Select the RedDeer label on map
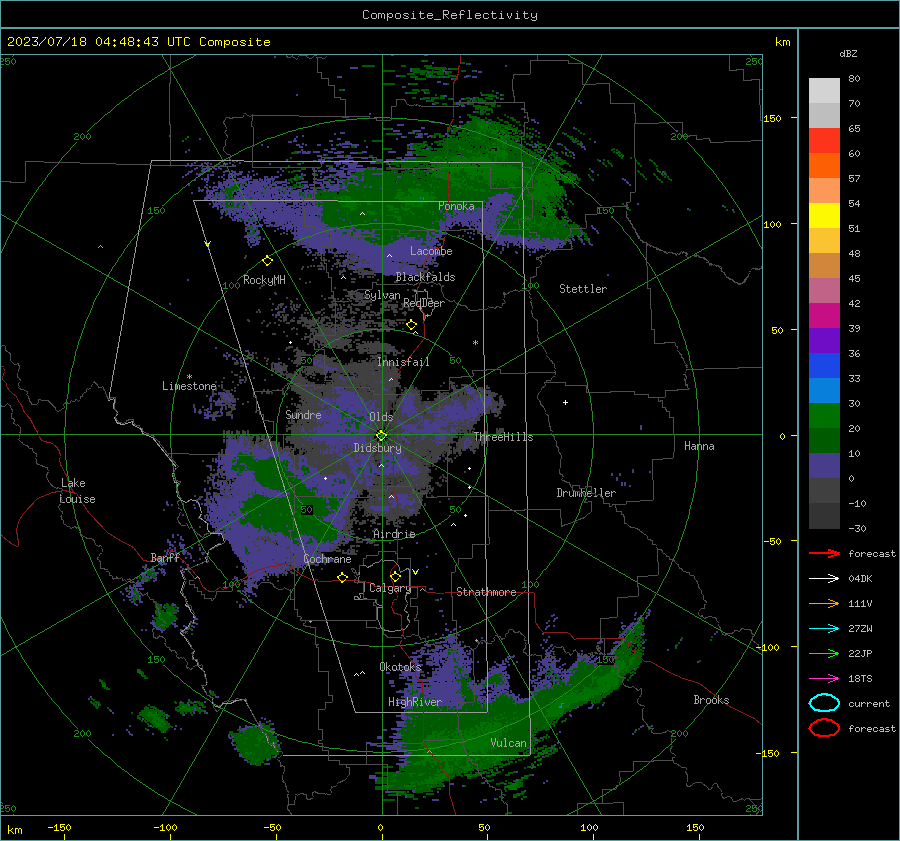 424,303
